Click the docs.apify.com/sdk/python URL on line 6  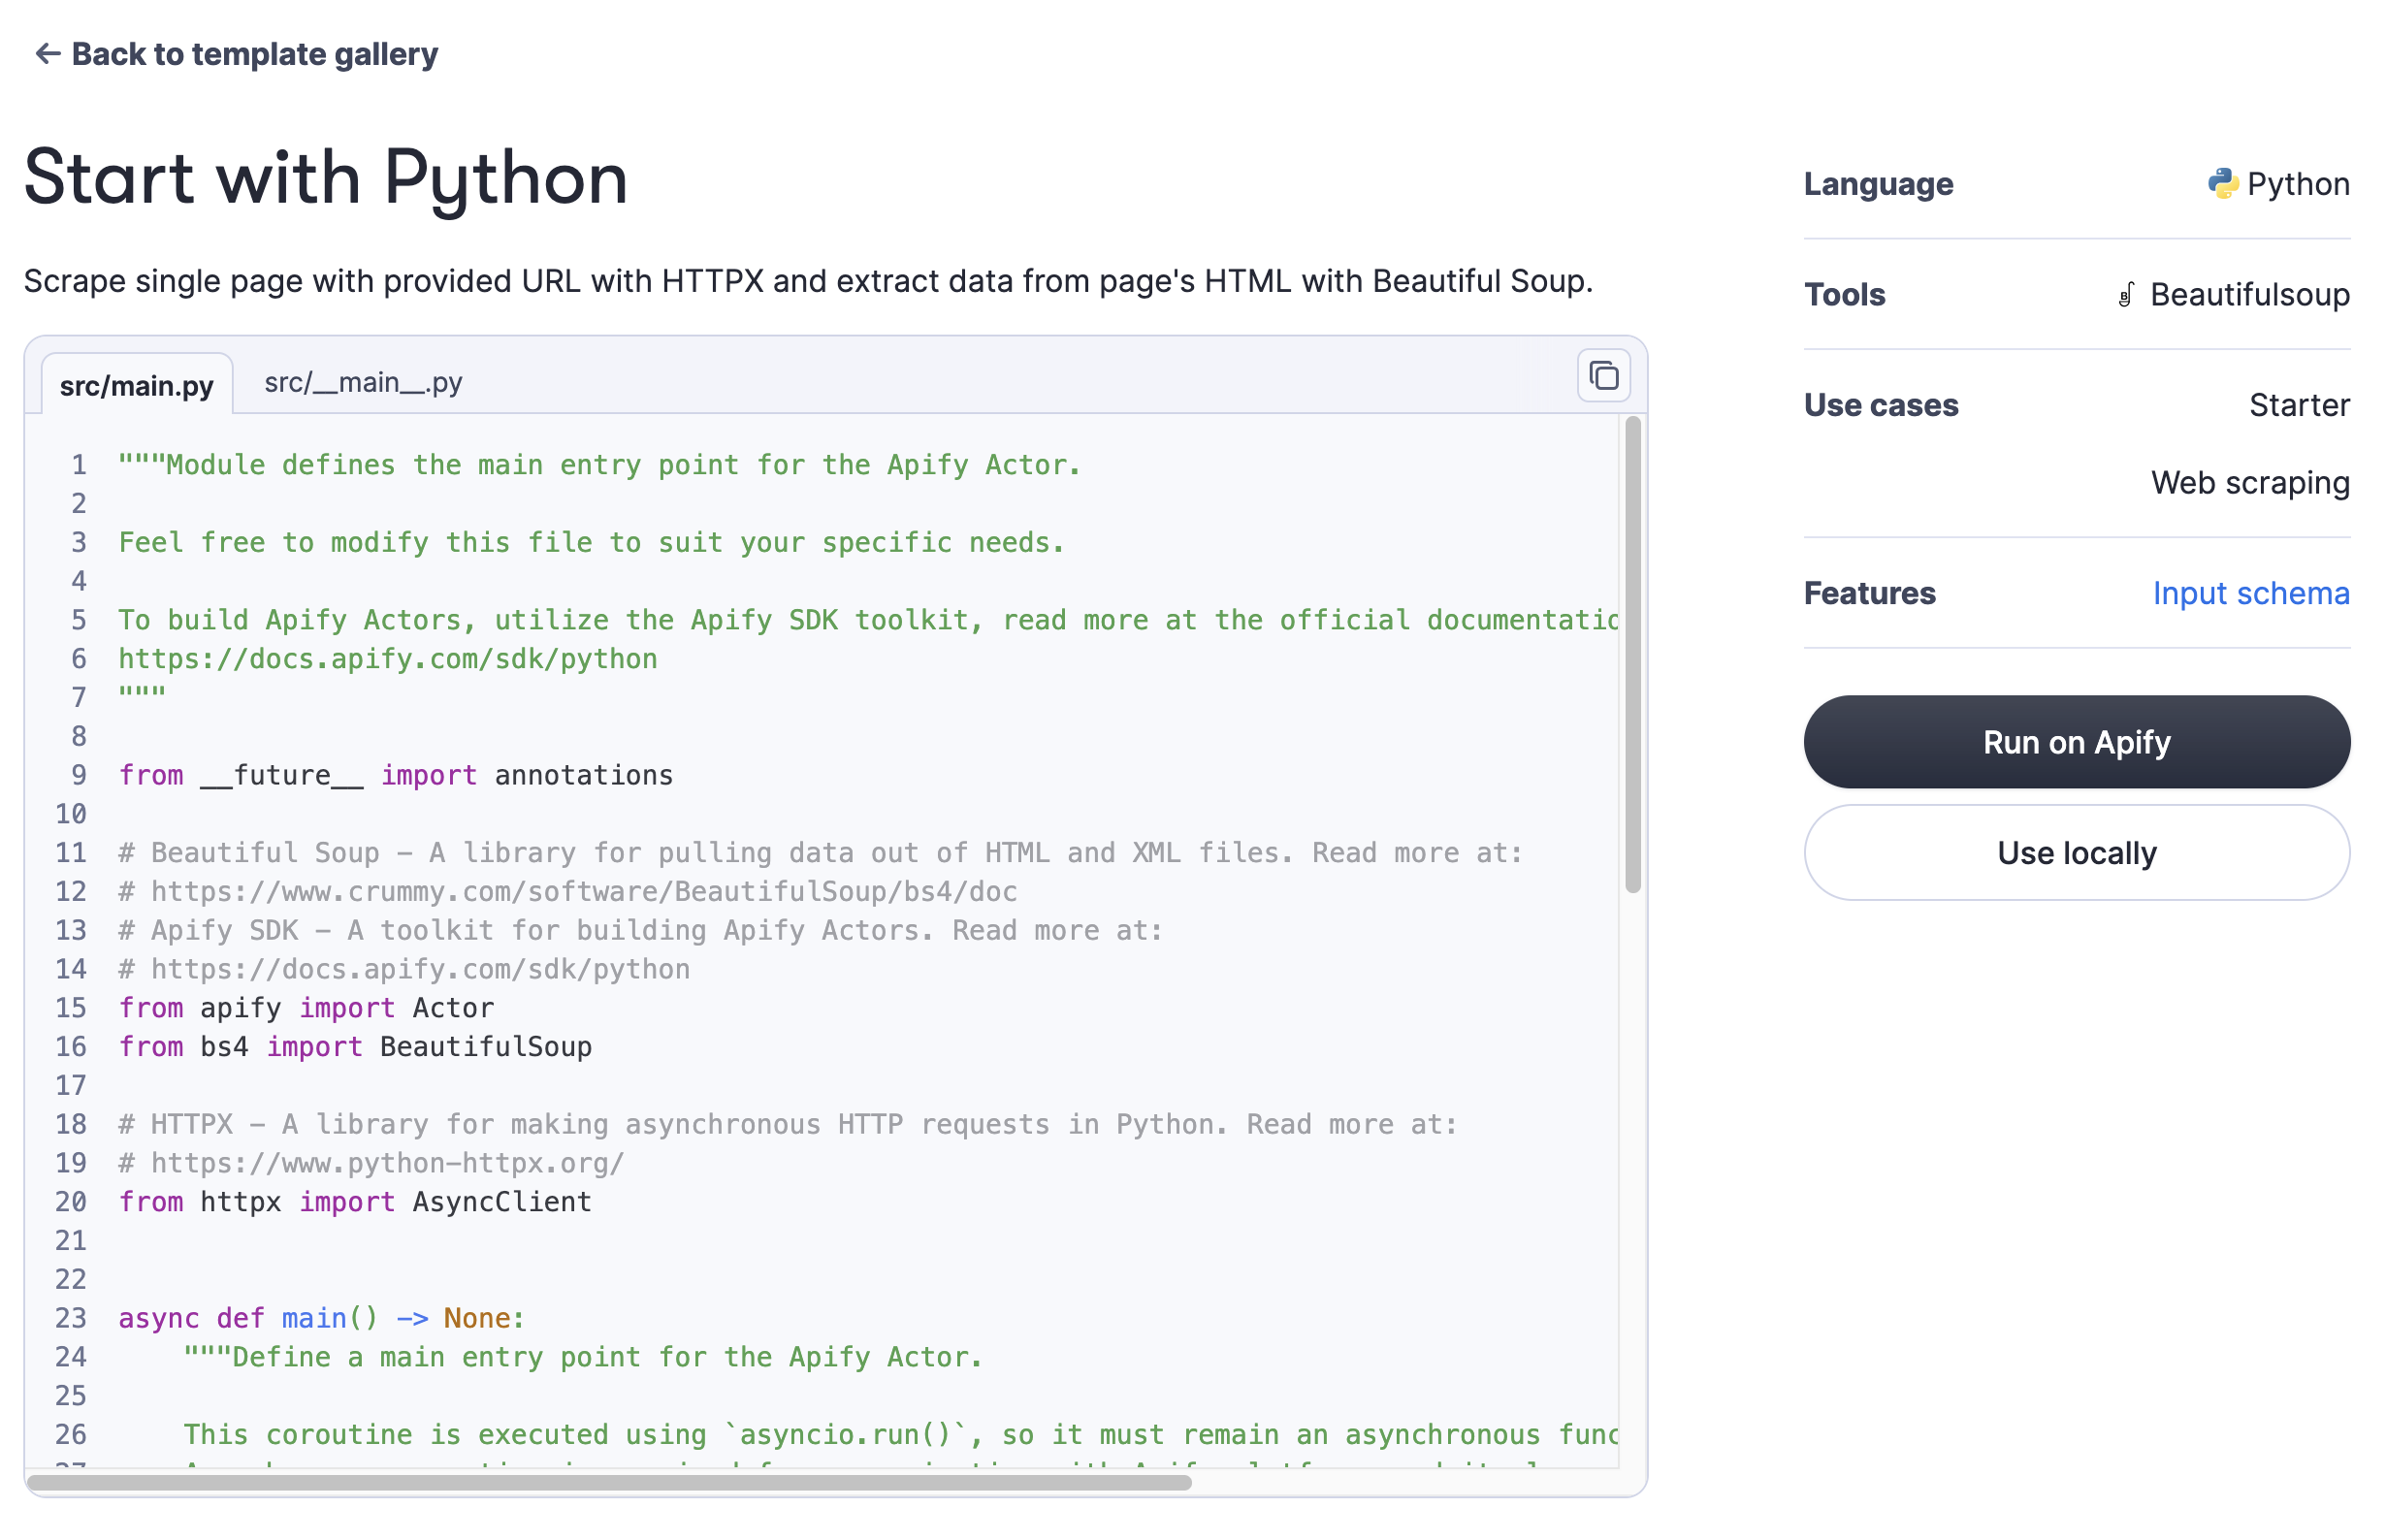(387, 658)
